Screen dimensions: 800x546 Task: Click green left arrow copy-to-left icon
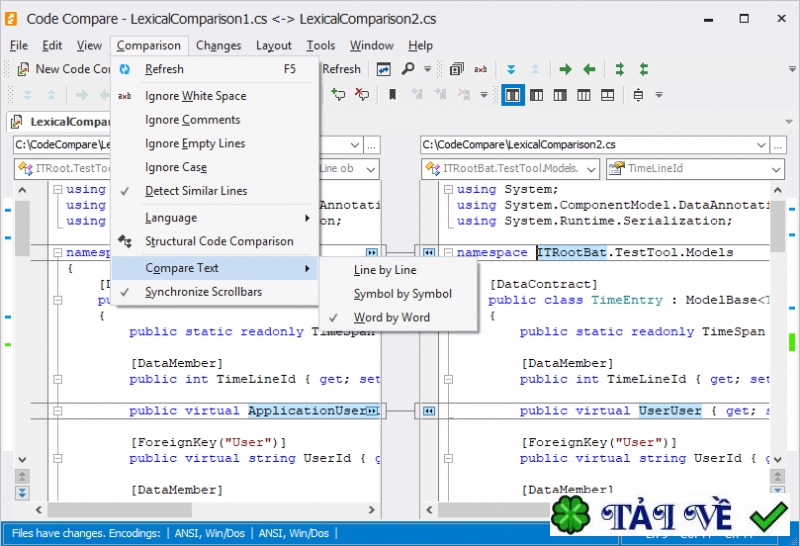click(589, 69)
